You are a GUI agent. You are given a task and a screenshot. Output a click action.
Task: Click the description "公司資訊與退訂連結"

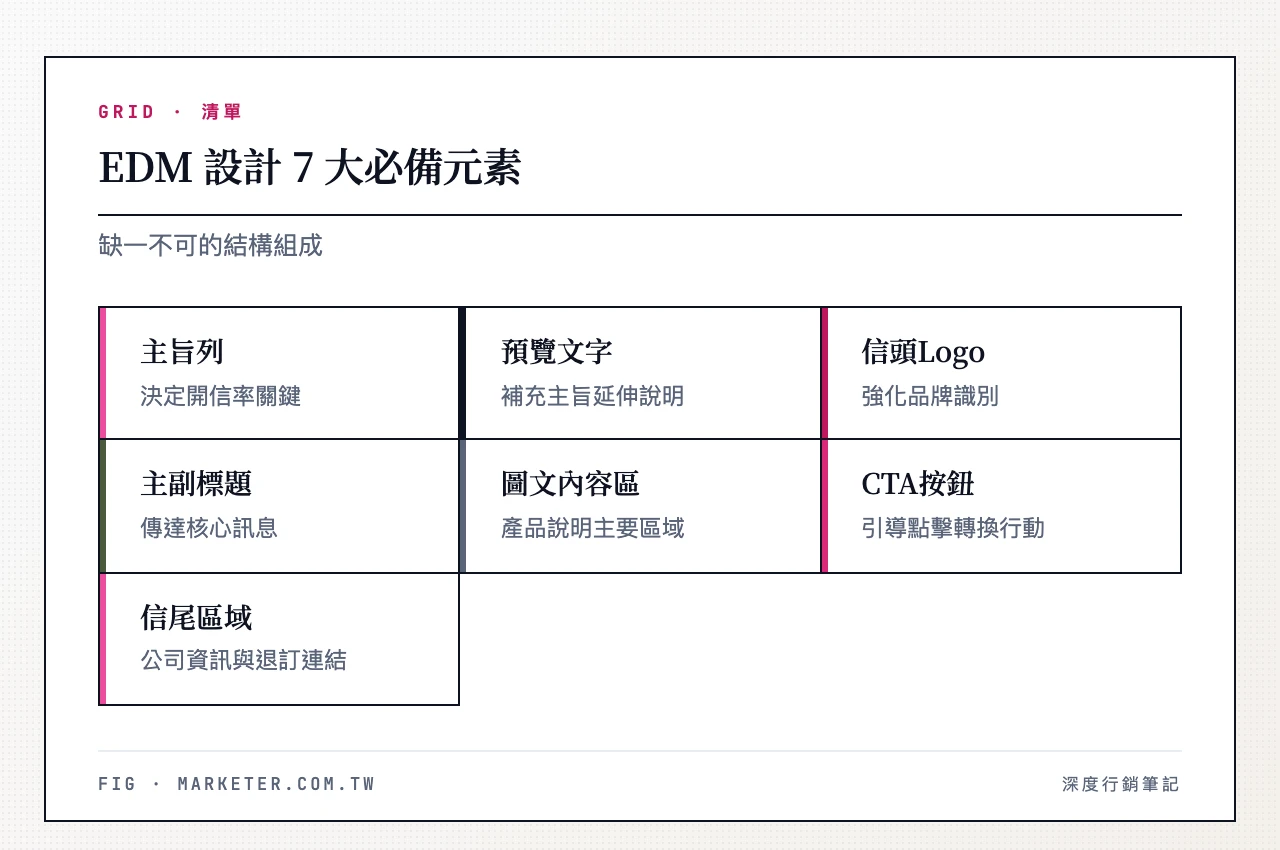pyautogui.click(x=243, y=660)
